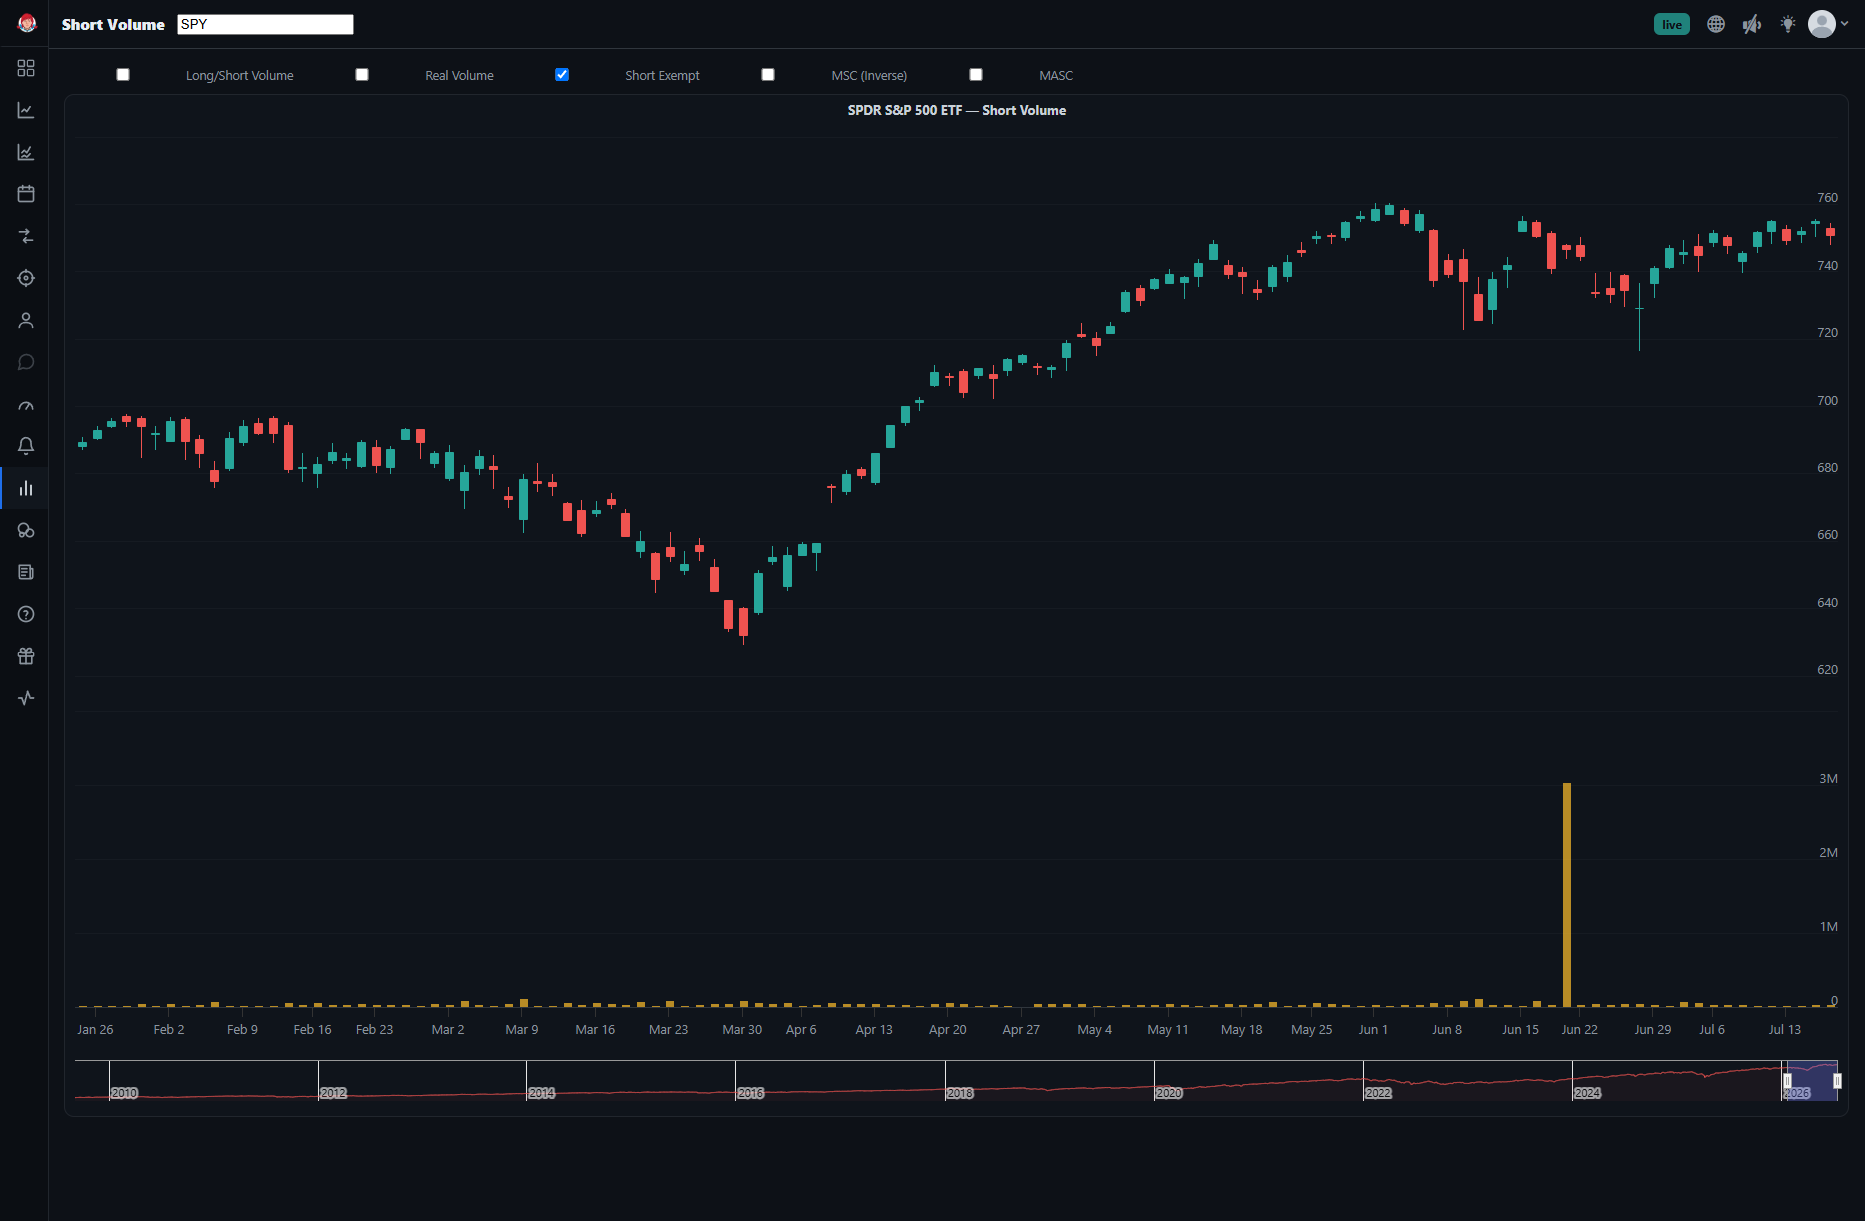Uncheck the Short Exempt checkbox
The image size is (1865, 1221).
[x=562, y=75]
